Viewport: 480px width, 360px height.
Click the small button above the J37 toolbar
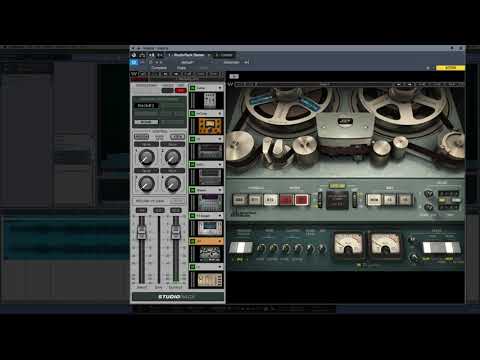click(234, 76)
